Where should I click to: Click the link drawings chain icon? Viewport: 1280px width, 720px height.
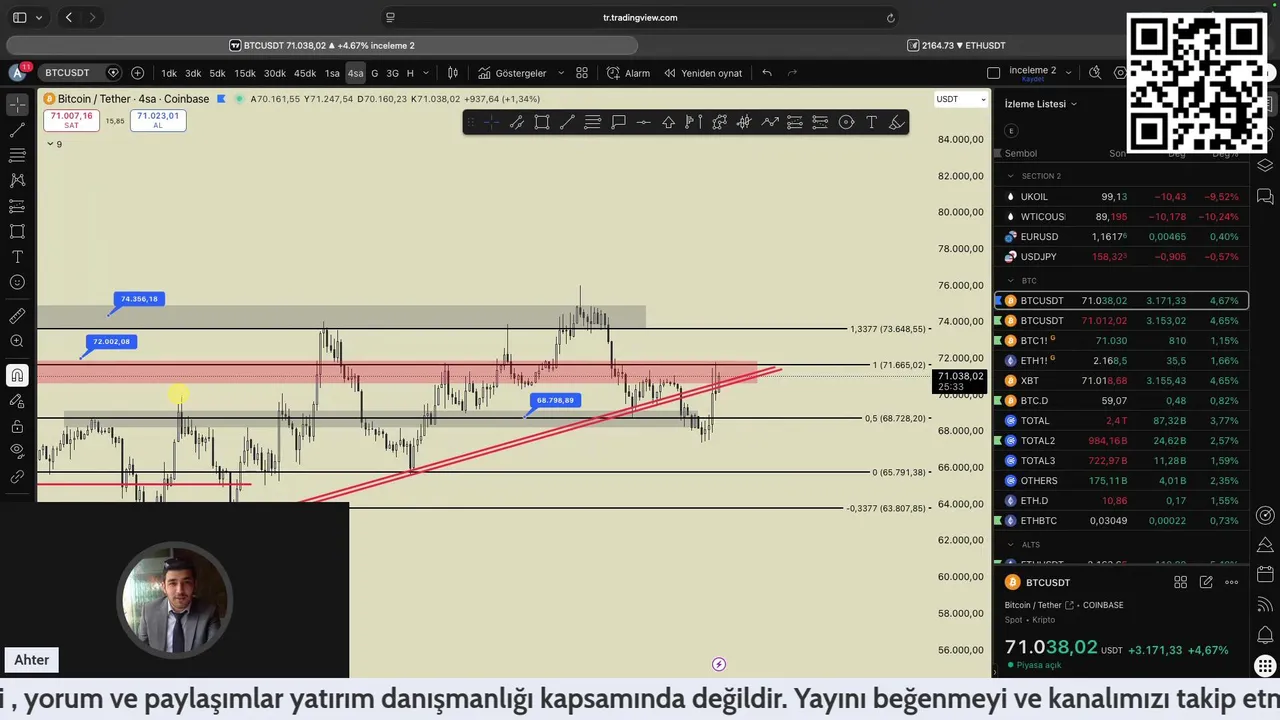tap(17, 477)
